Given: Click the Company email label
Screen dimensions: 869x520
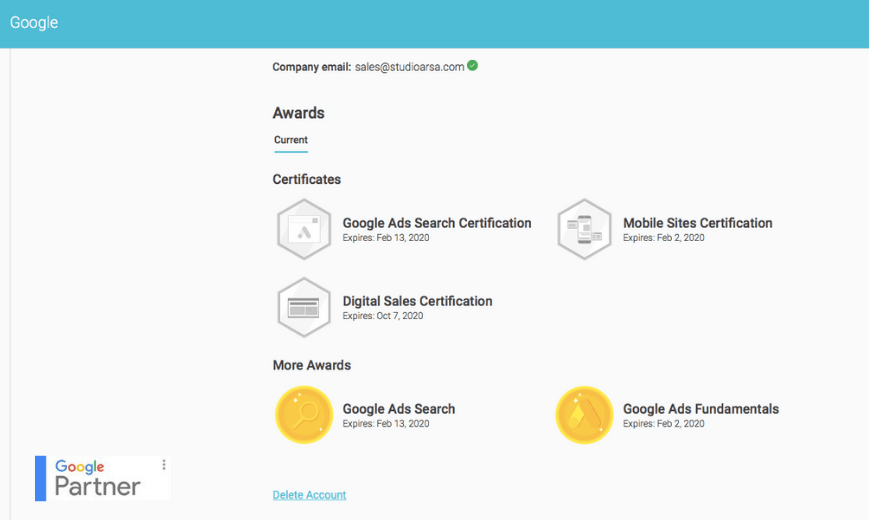Looking at the screenshot, I should click(311, 67).
